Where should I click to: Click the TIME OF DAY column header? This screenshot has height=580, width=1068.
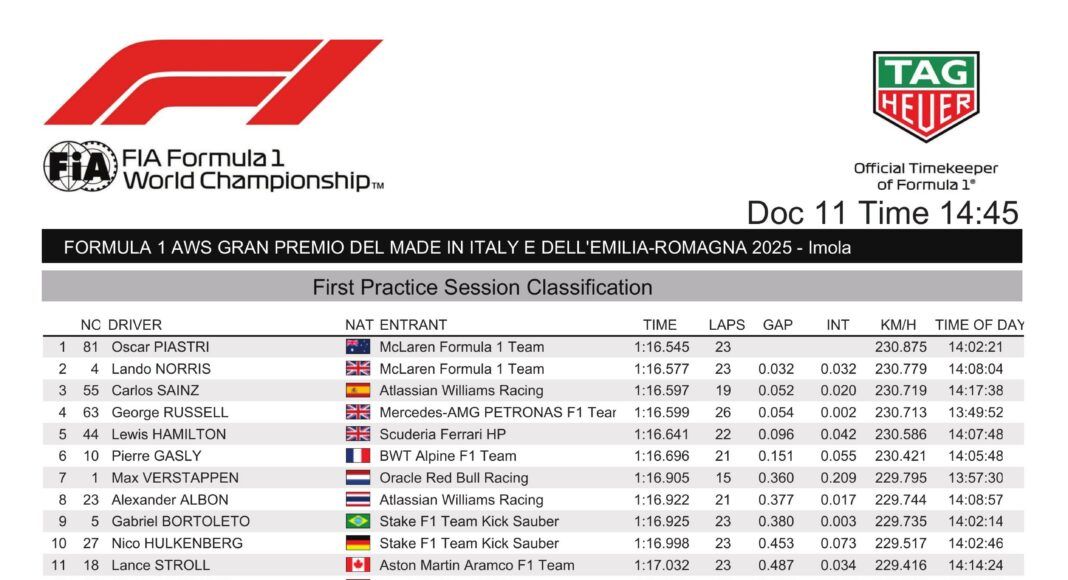pos(979,325)
